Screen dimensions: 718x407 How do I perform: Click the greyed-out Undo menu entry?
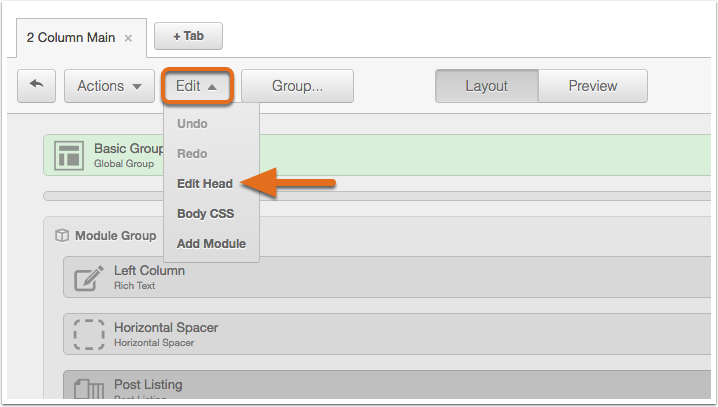click(x=192, y=124)
